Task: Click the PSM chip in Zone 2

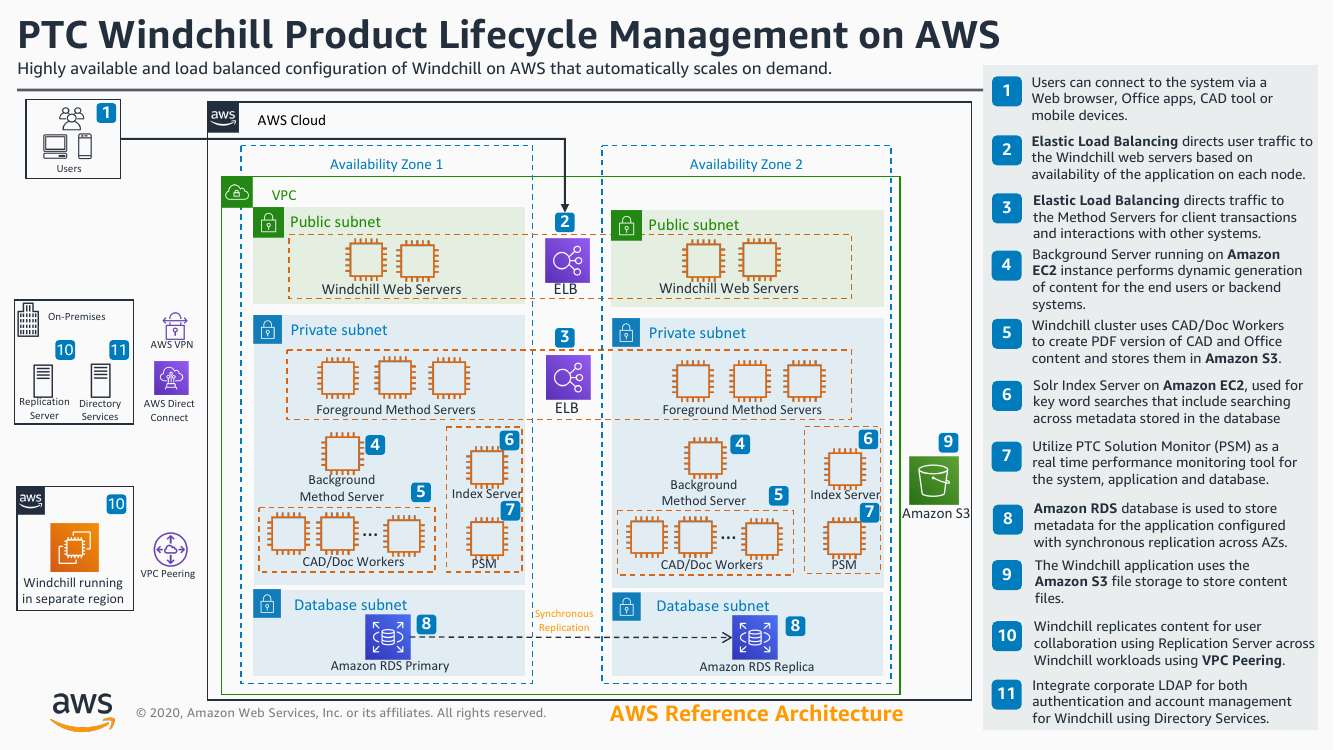Action: [845, 539]
